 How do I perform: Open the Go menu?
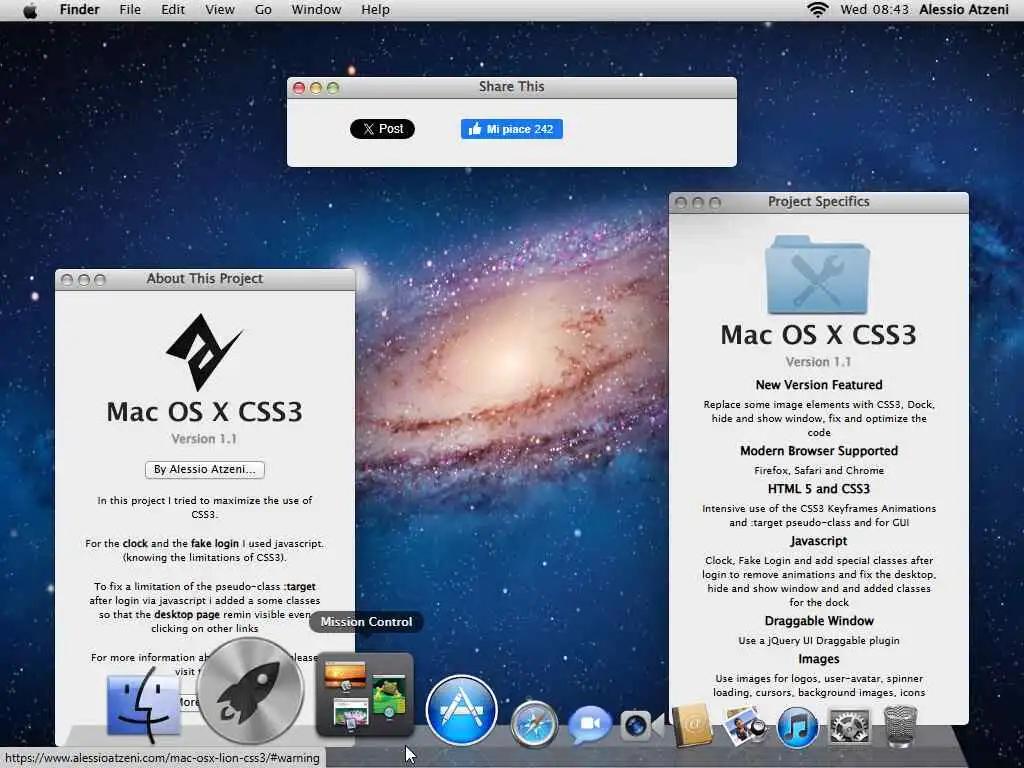click(x=263, y=10)
